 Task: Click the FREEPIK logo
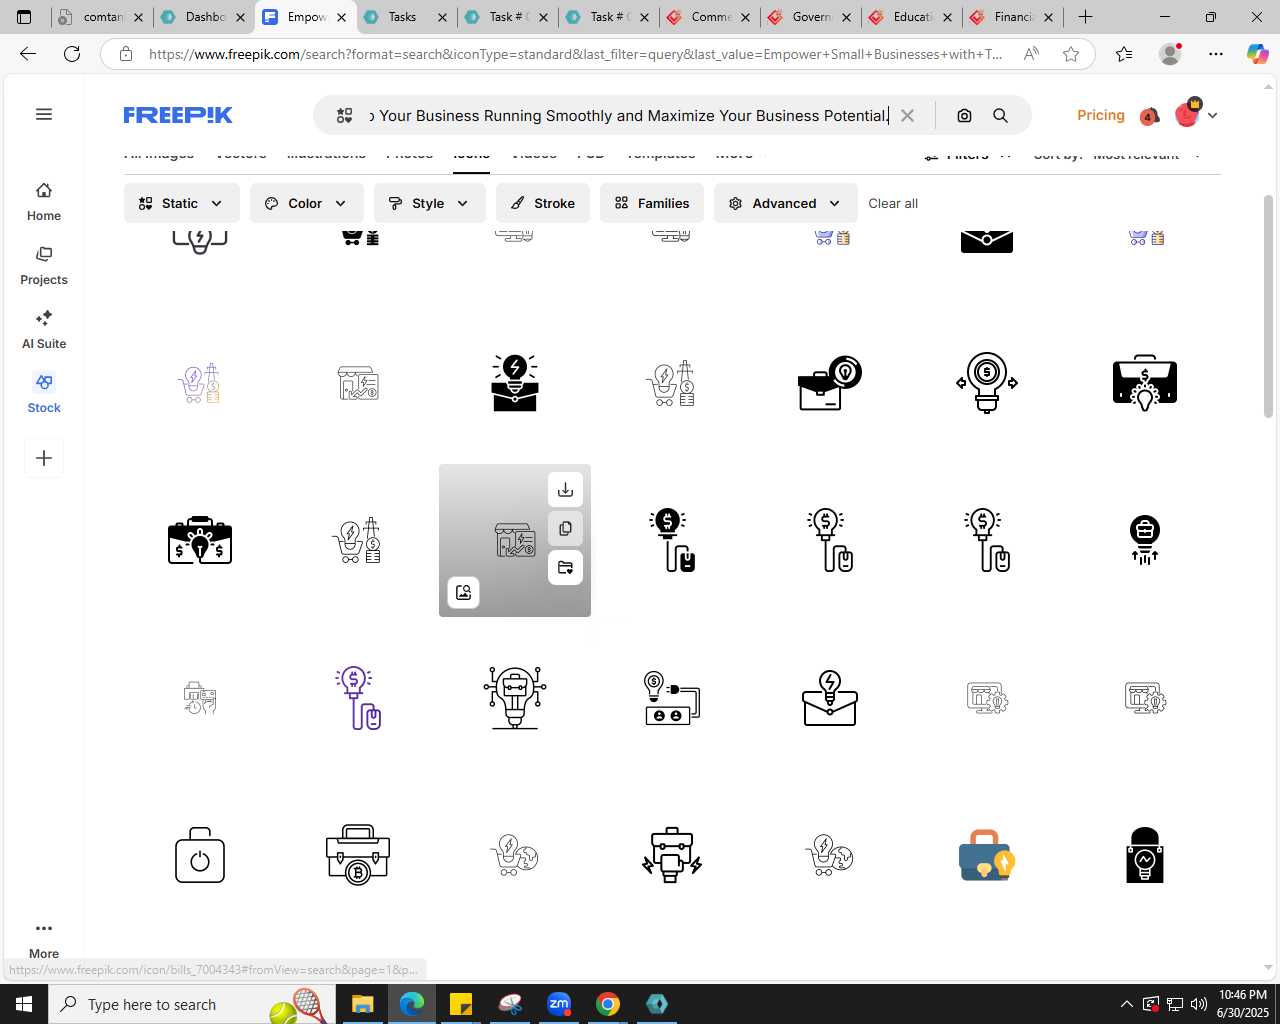point(178,116)
